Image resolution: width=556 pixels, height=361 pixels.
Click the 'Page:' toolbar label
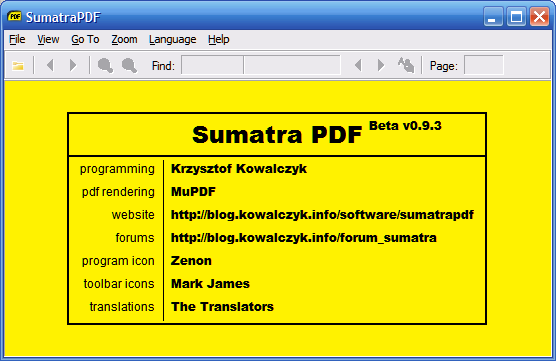tap(444, 66)
